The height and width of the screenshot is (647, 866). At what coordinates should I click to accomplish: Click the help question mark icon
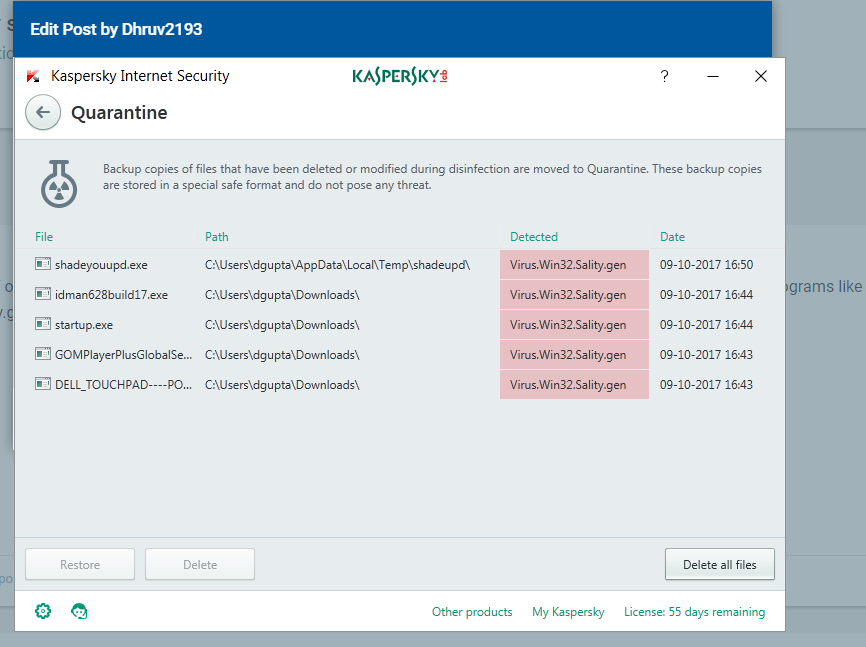pos(665,76)
